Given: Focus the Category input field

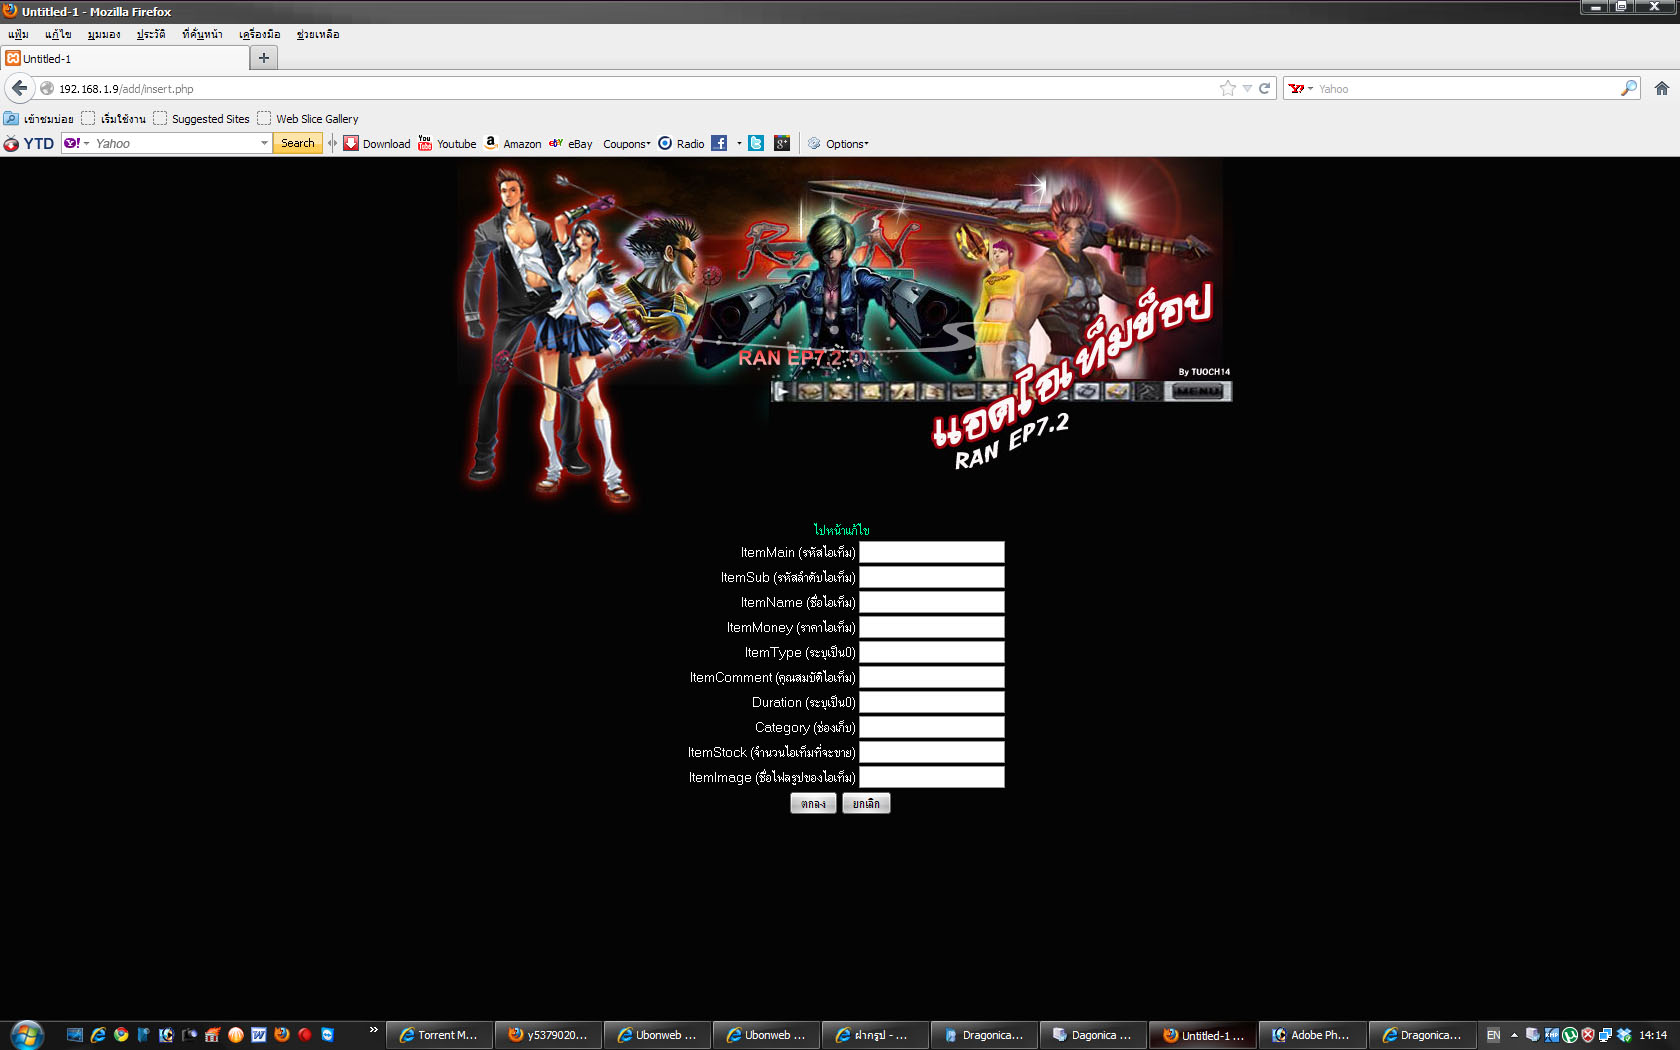Looking at the screenshot, I should (x=932, y=727).
